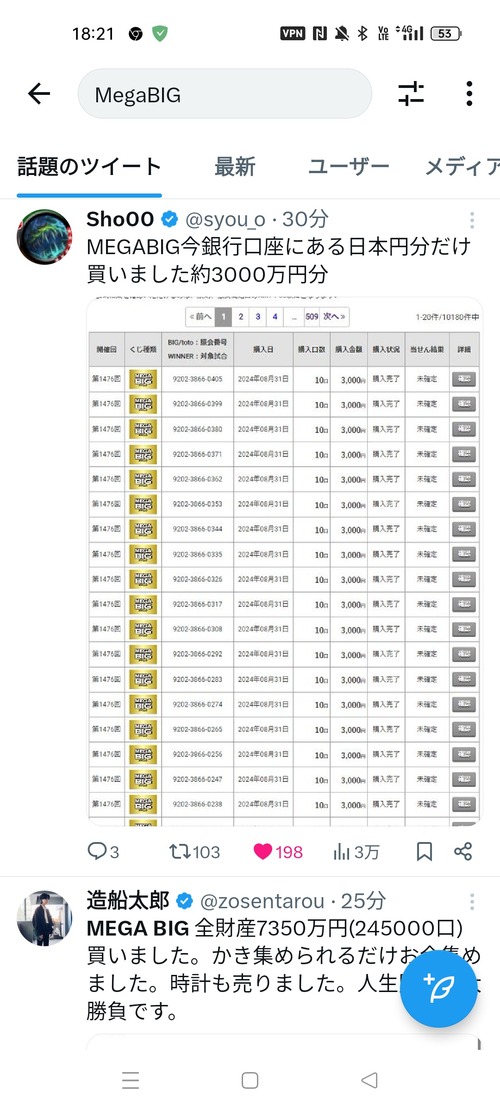500x1111 pixels.
Task: Open Android recent apps menu button
Action: pyautogui.click(x=130, y=1080)
